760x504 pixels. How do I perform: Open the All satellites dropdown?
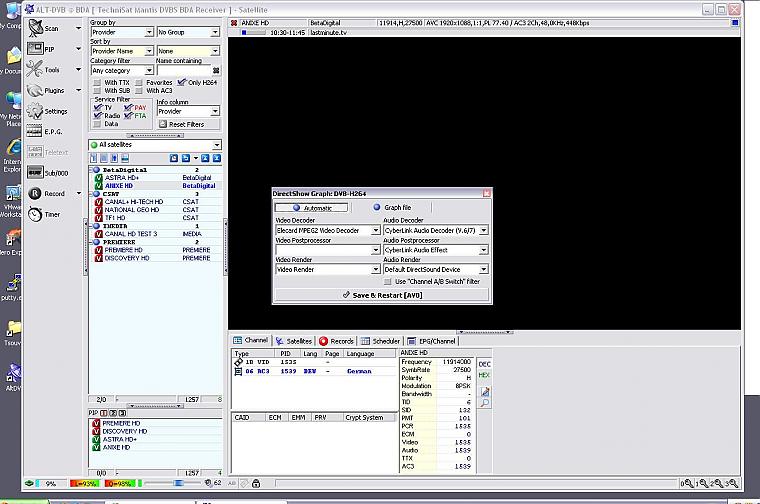pos(216,145)
